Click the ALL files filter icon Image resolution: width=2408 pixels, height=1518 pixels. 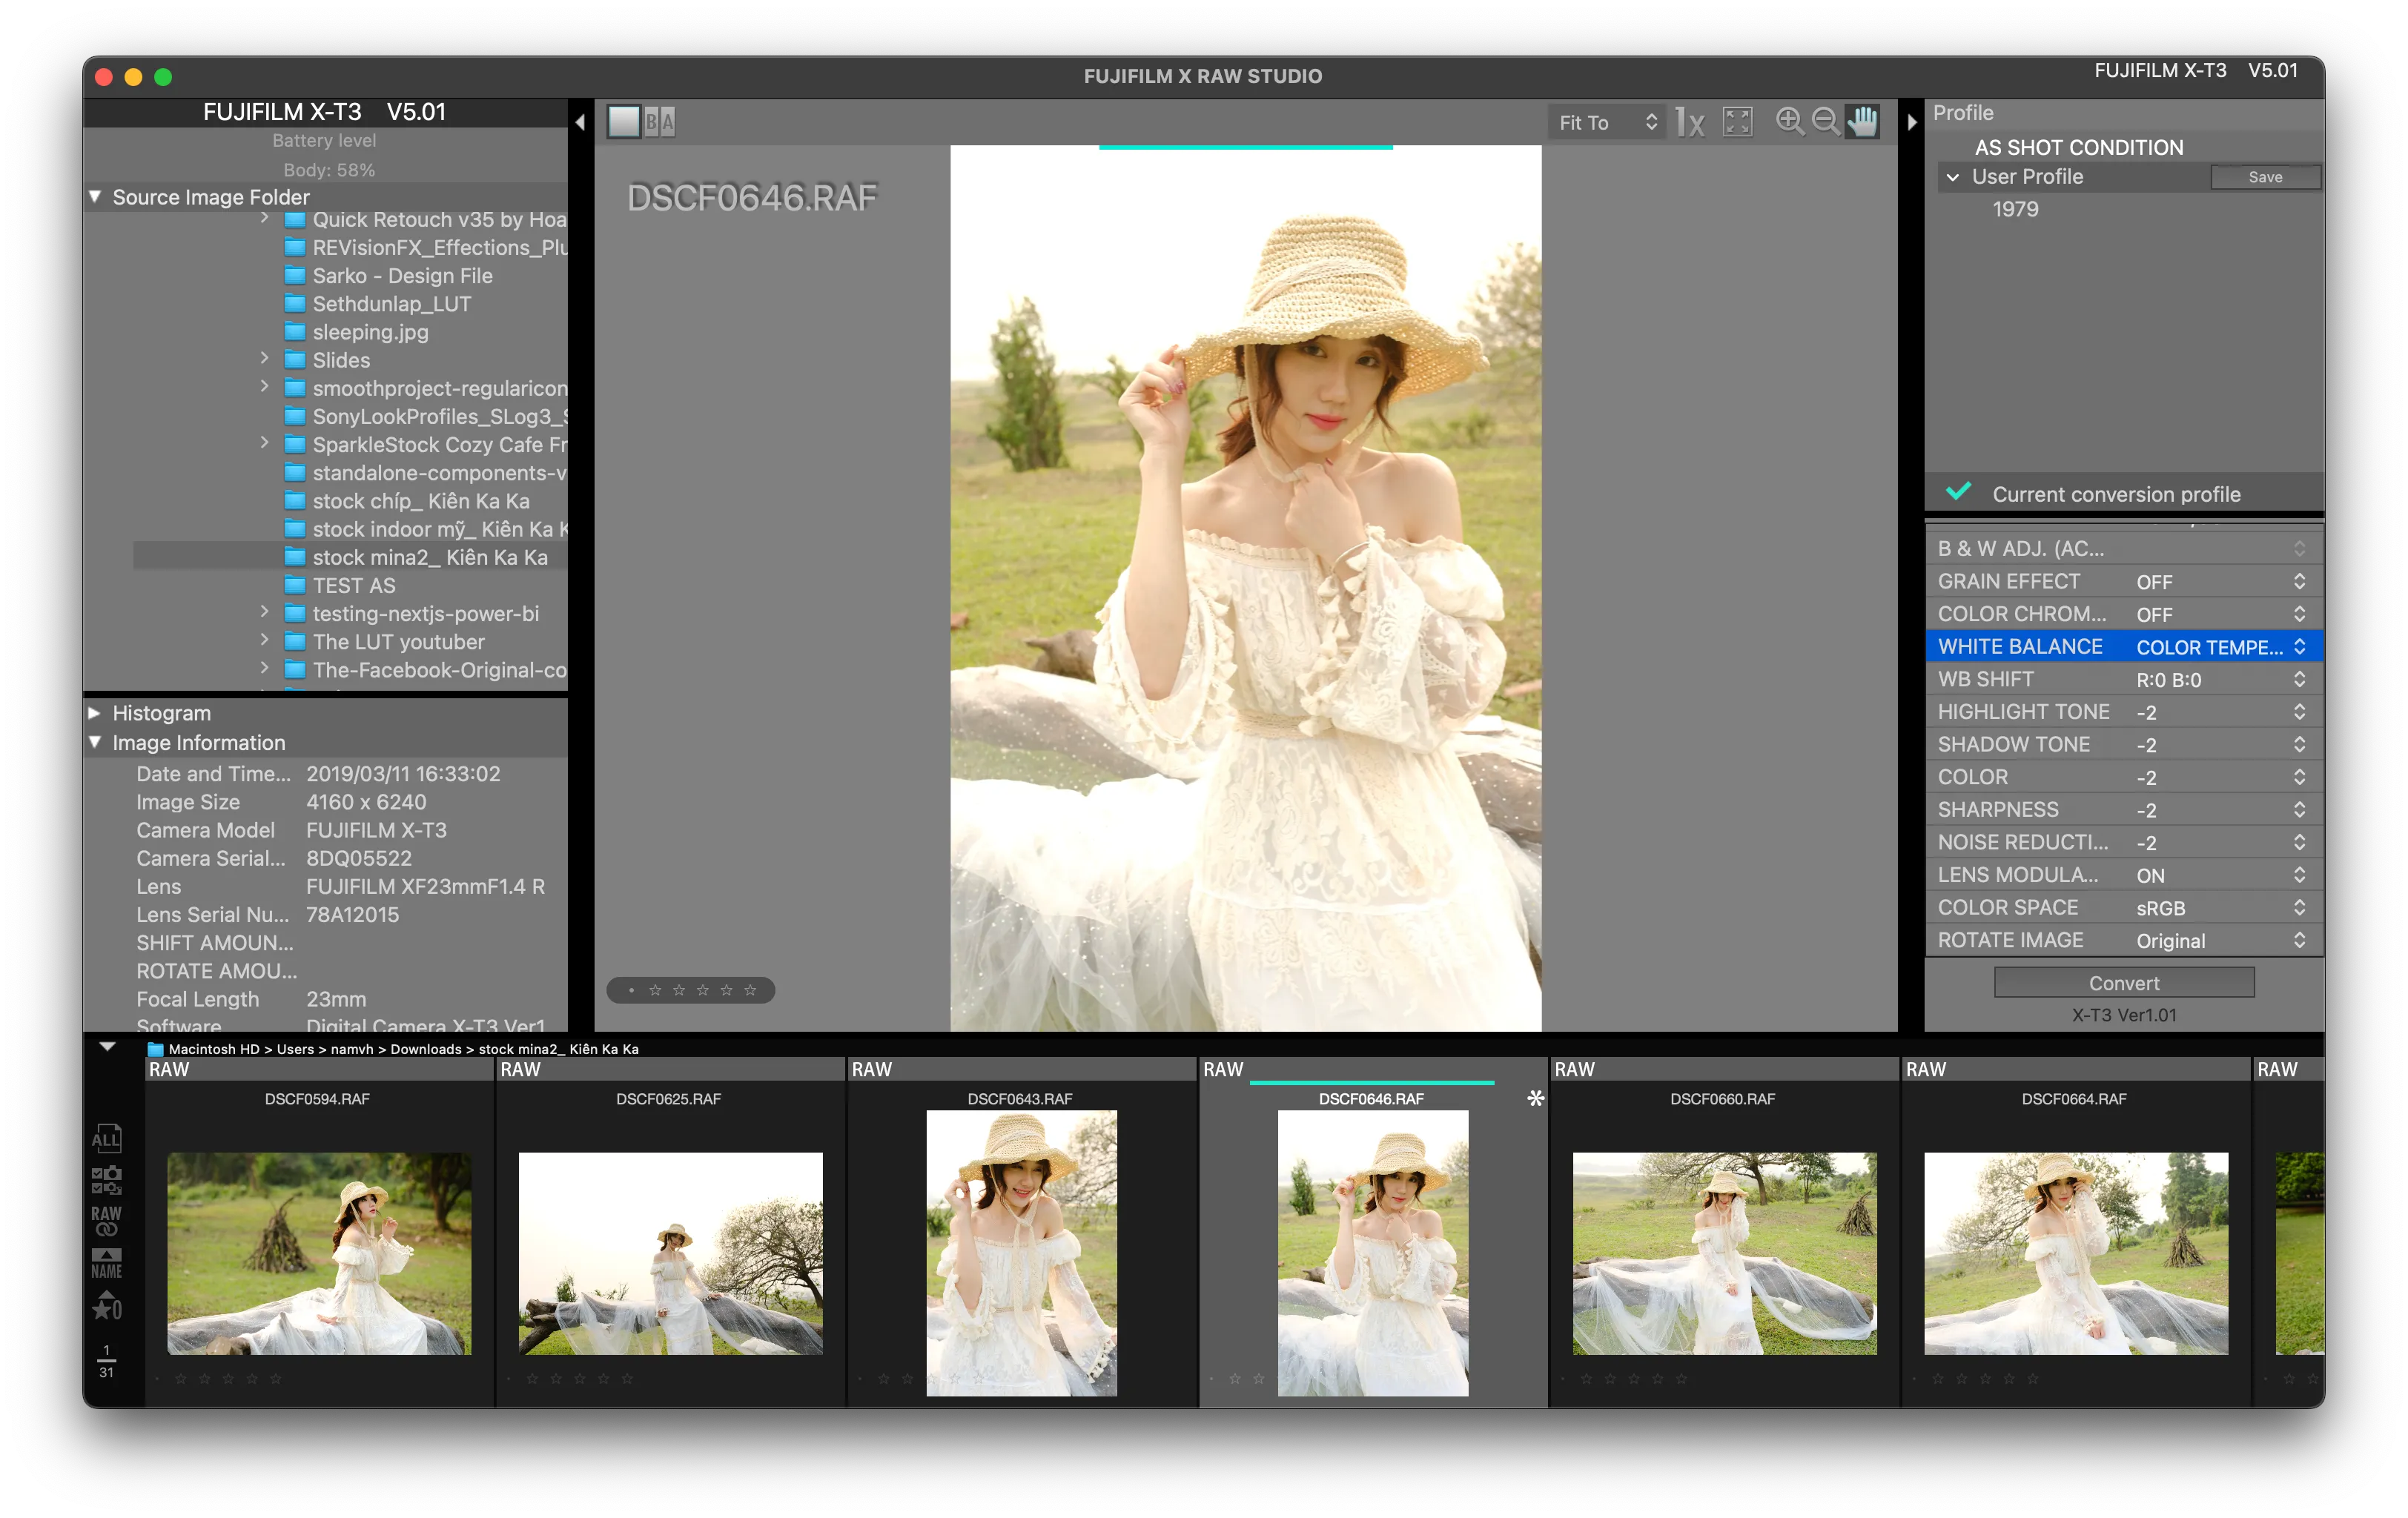point(106,1138)
